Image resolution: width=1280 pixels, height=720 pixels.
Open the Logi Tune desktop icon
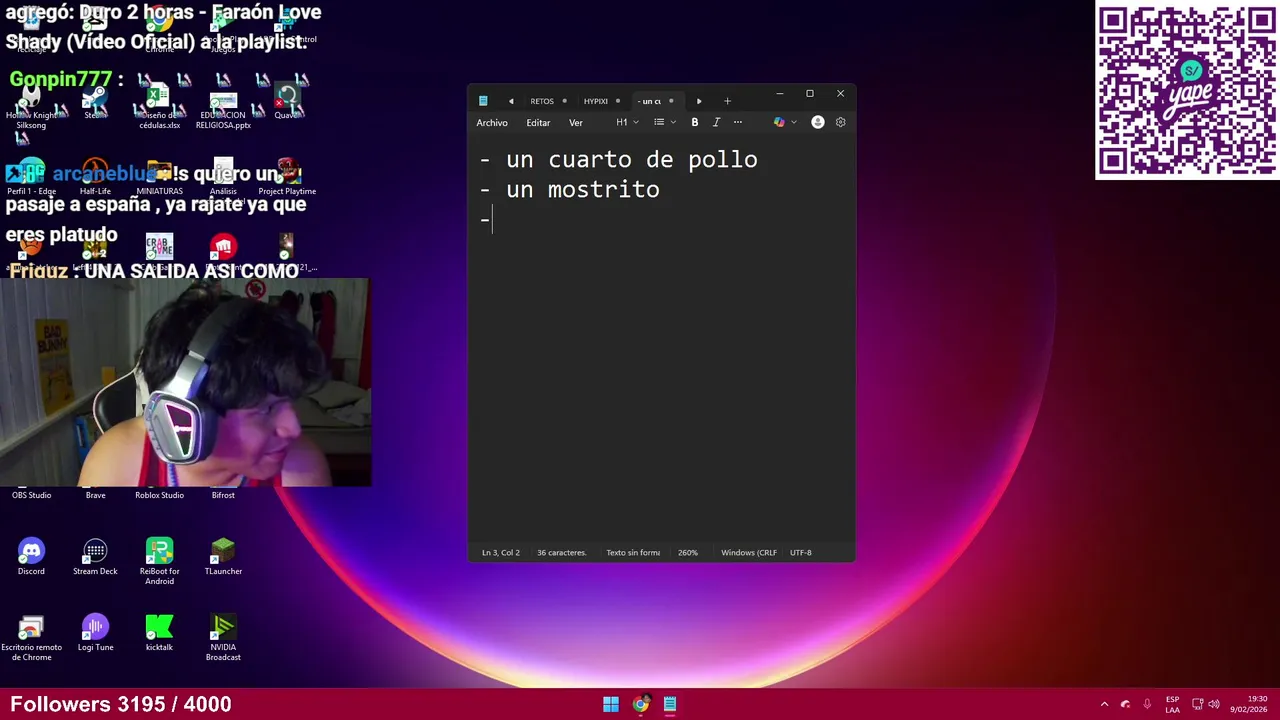click(95, 633)
